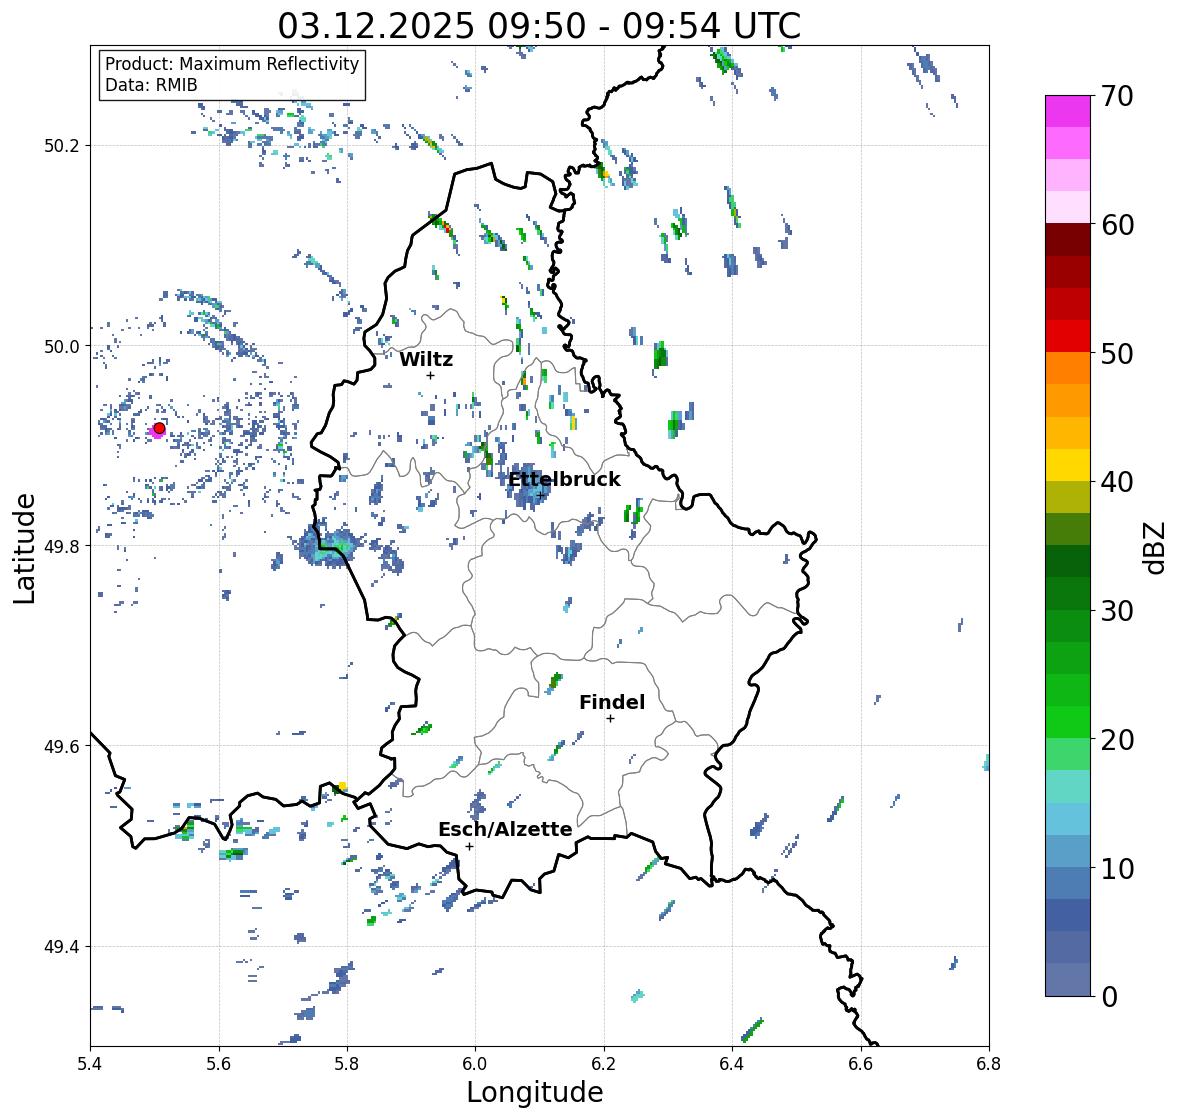Click the 49.8 latitude tick label
1179x1117 pixels.
62,546
